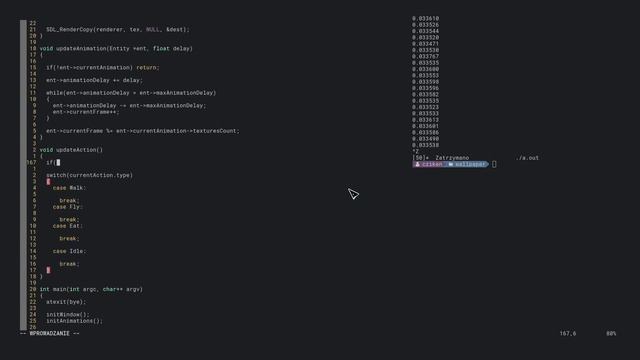Click the '167,6' cursor position in status line
Image resolution: width=640 pixels, height=360 pixels.
[x=568, y=333]
